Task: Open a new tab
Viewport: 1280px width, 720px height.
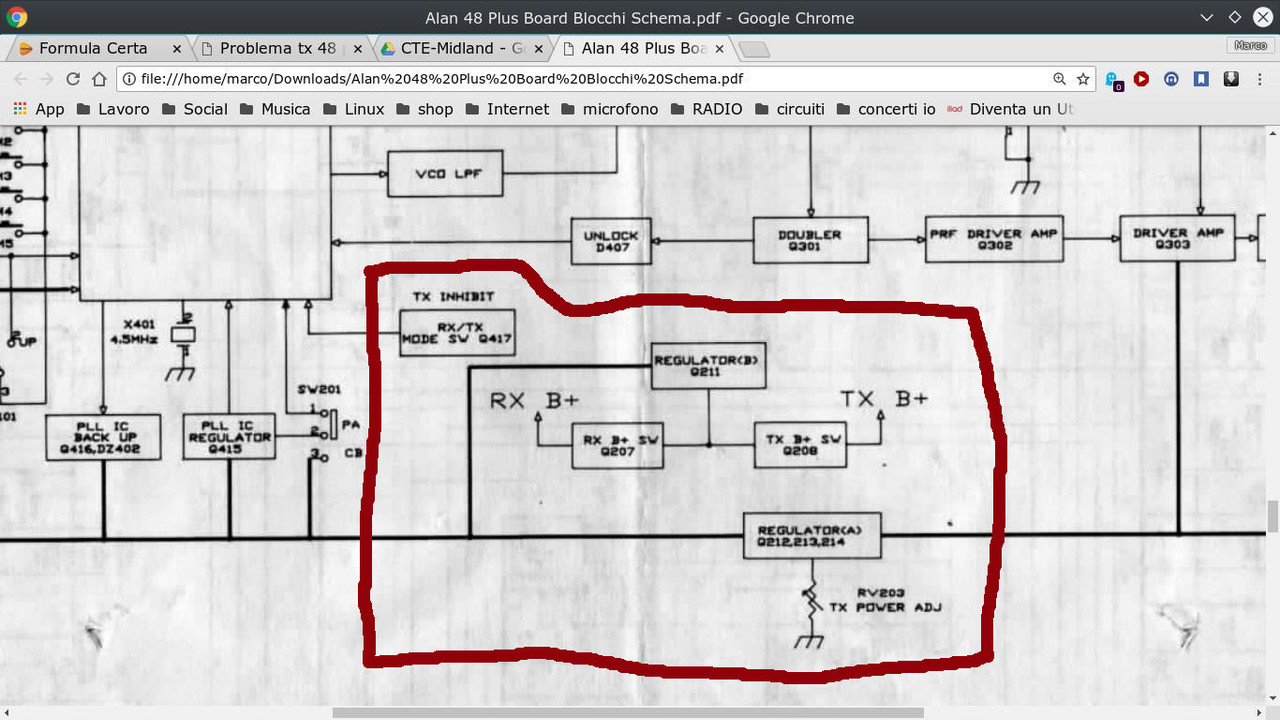Action: (x=754, y=49)
